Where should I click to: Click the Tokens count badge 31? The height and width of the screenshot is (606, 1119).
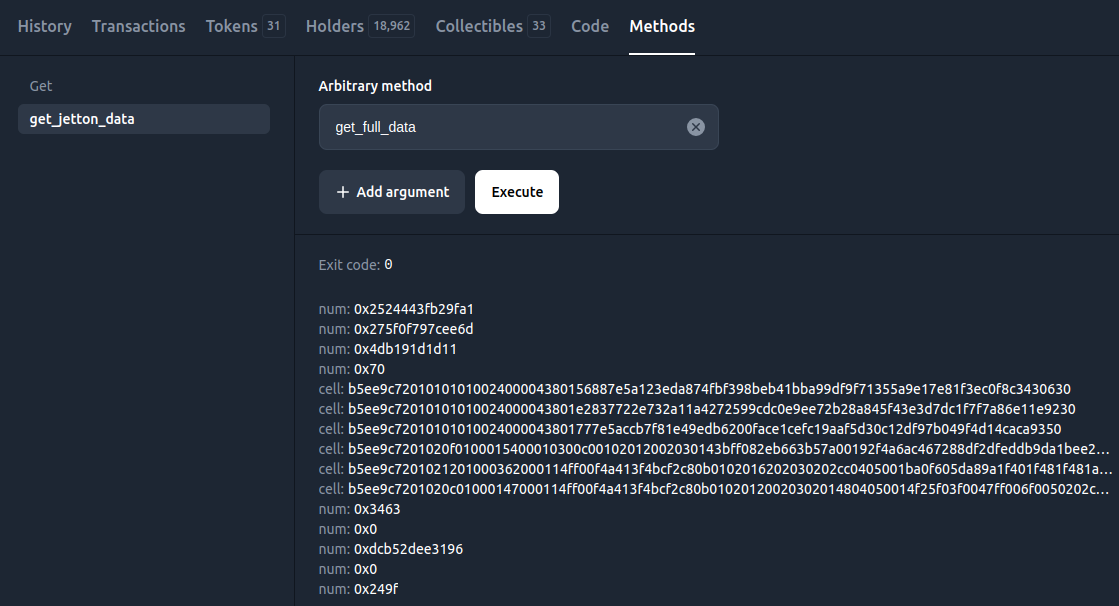pyautogui.click(x=273, y=26)
